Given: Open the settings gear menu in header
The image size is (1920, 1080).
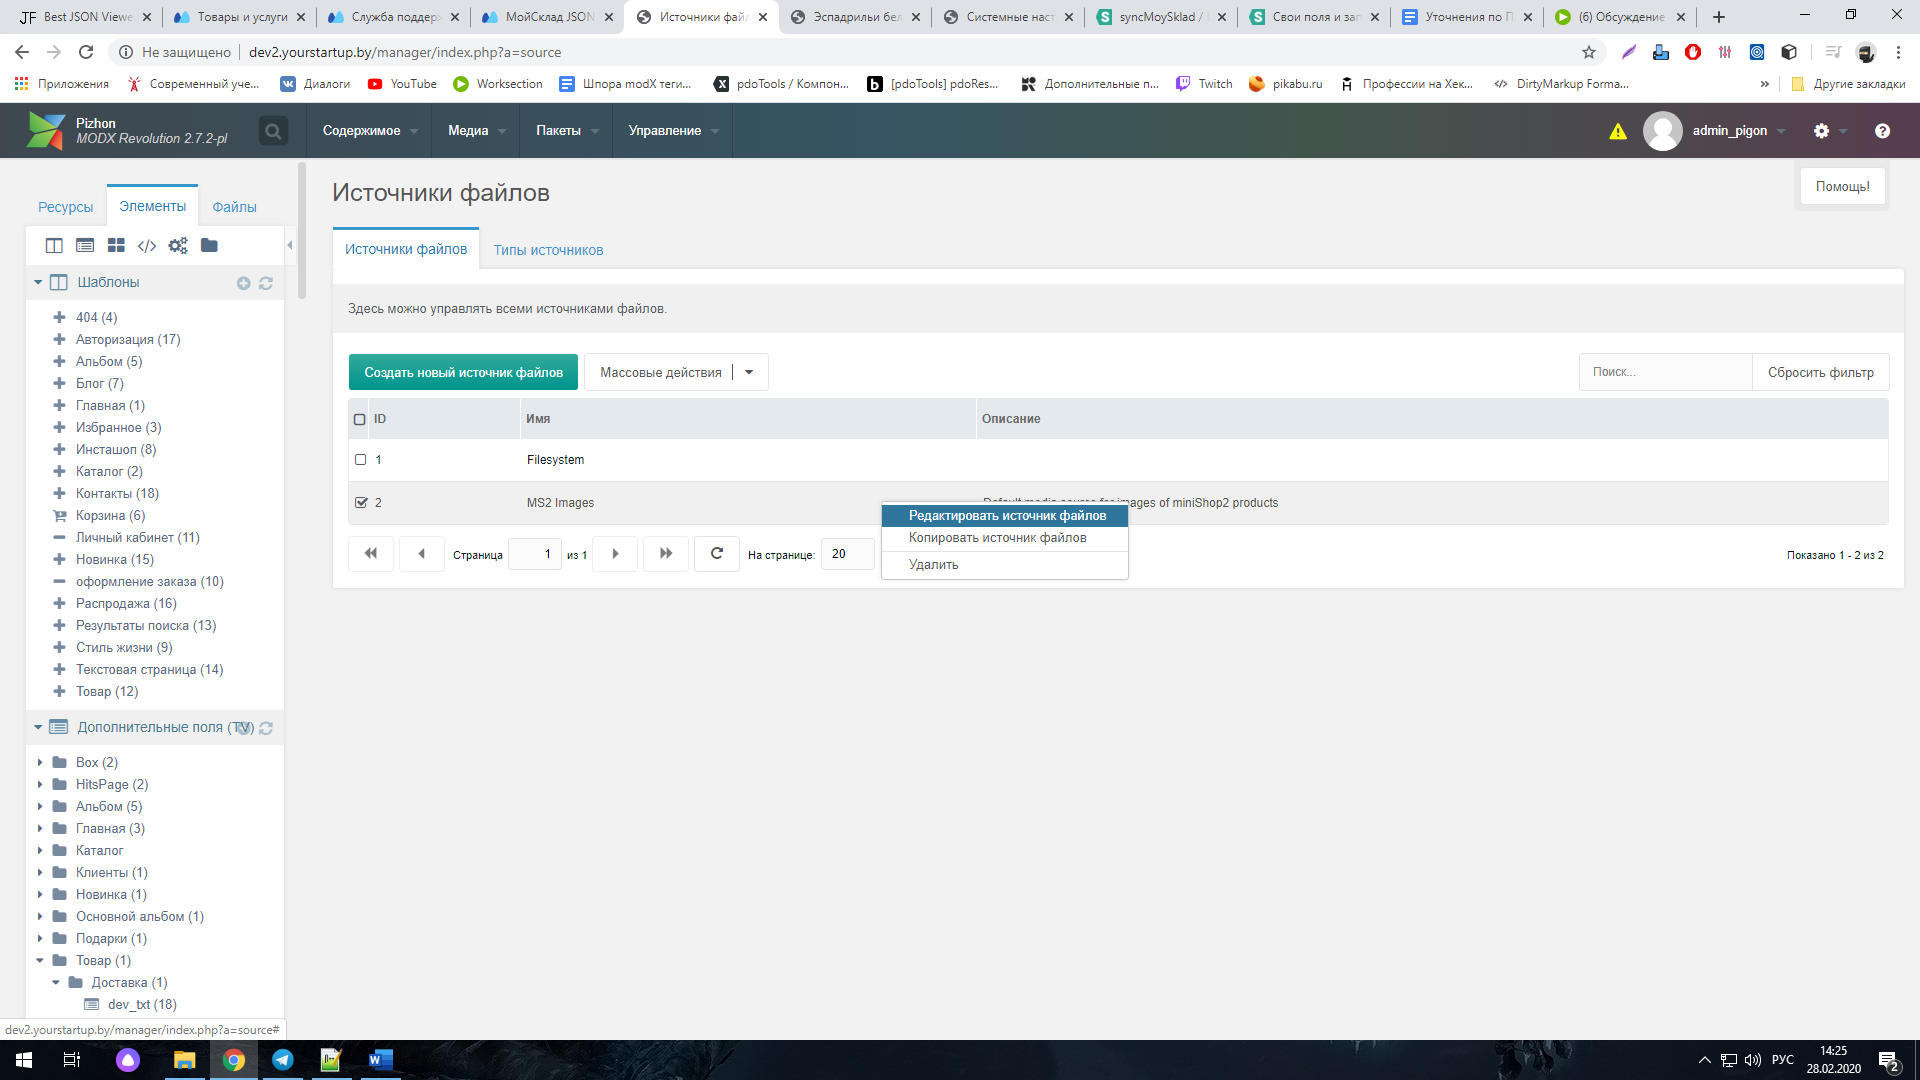Looking at the screenshot, I should point(1821,131).
